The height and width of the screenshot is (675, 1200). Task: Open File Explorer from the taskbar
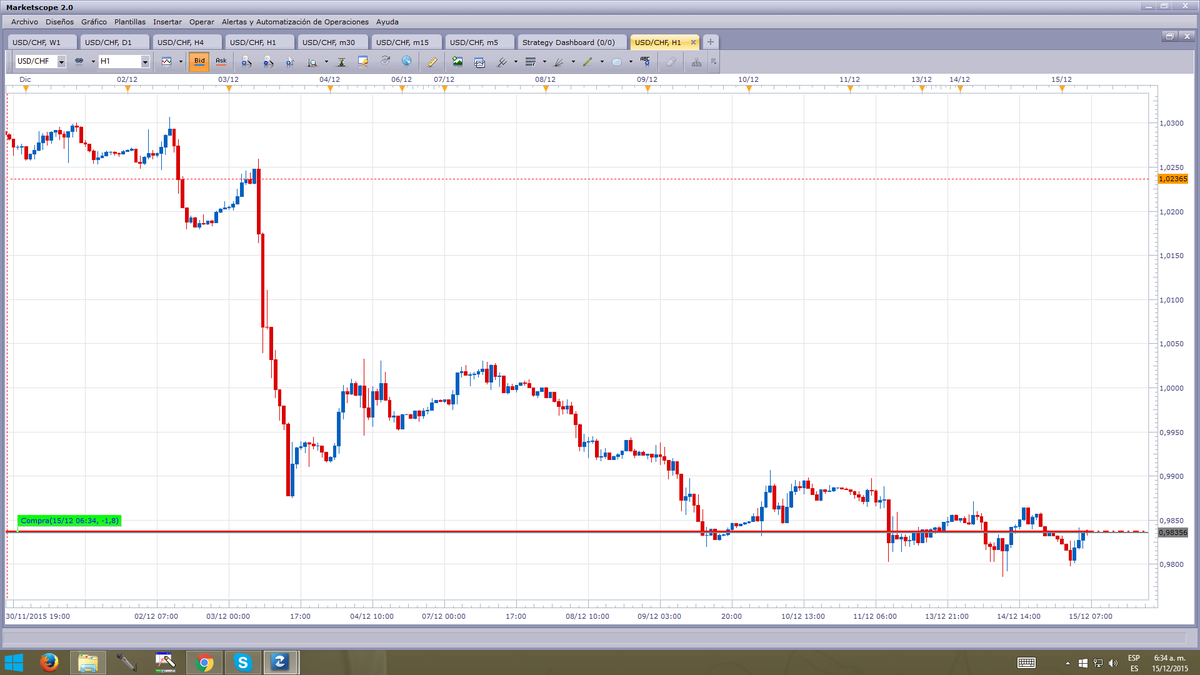(87, 661)
